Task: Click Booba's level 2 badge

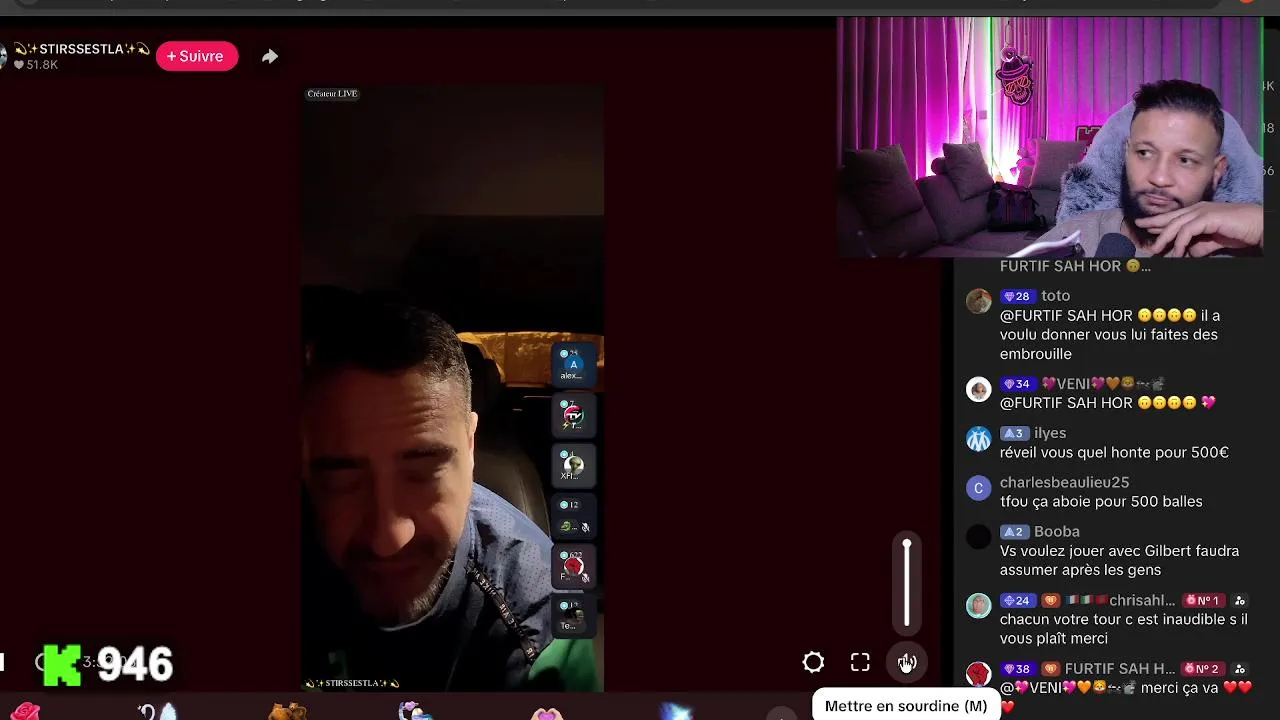Action: [x=1013, y=532]
